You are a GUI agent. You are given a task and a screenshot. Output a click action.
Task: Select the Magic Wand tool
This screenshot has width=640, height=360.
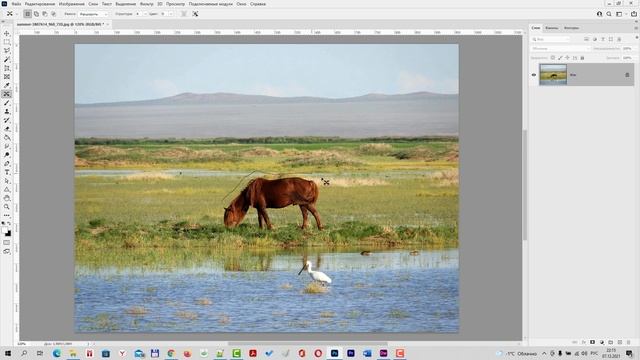tap(7, 60)
